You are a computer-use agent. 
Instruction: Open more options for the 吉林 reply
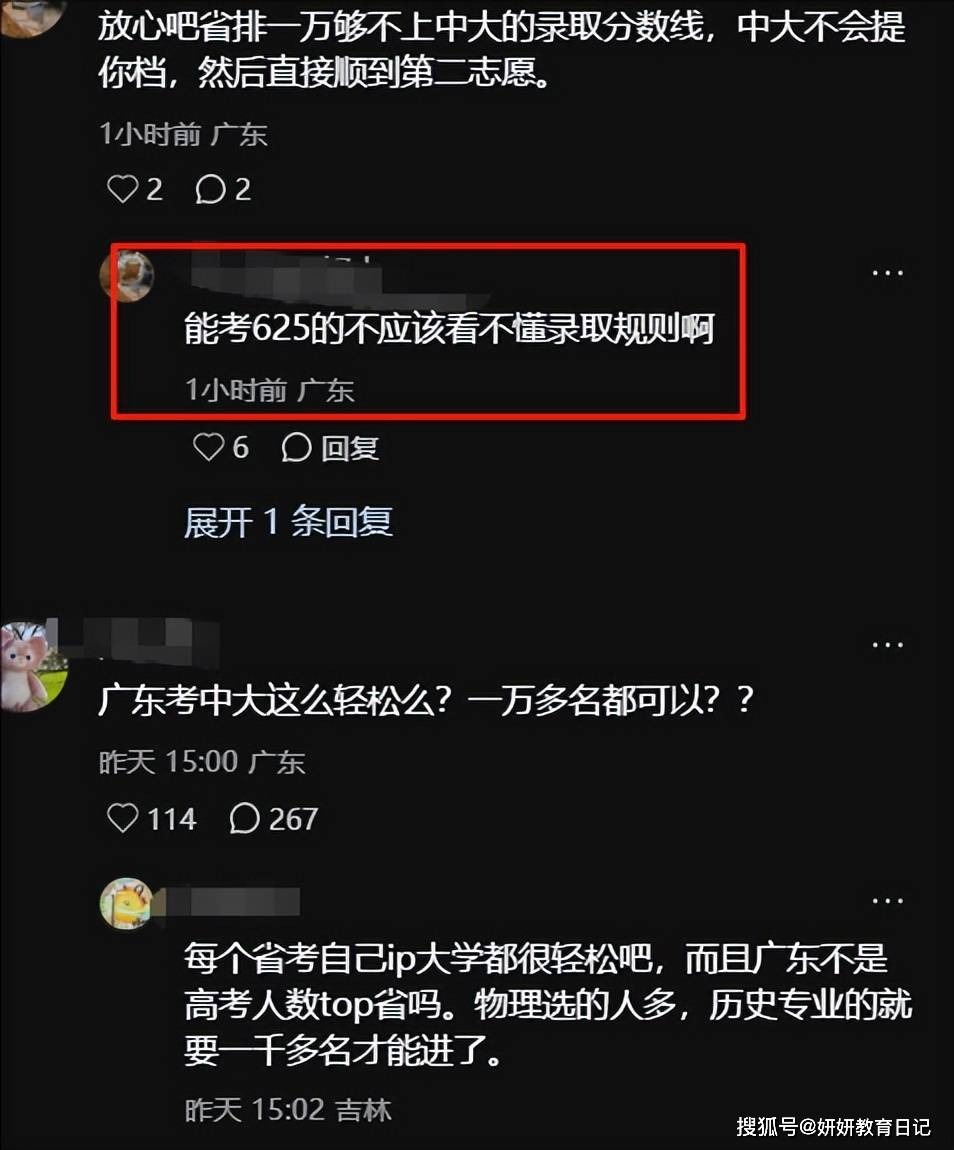[x=887, y=901]
